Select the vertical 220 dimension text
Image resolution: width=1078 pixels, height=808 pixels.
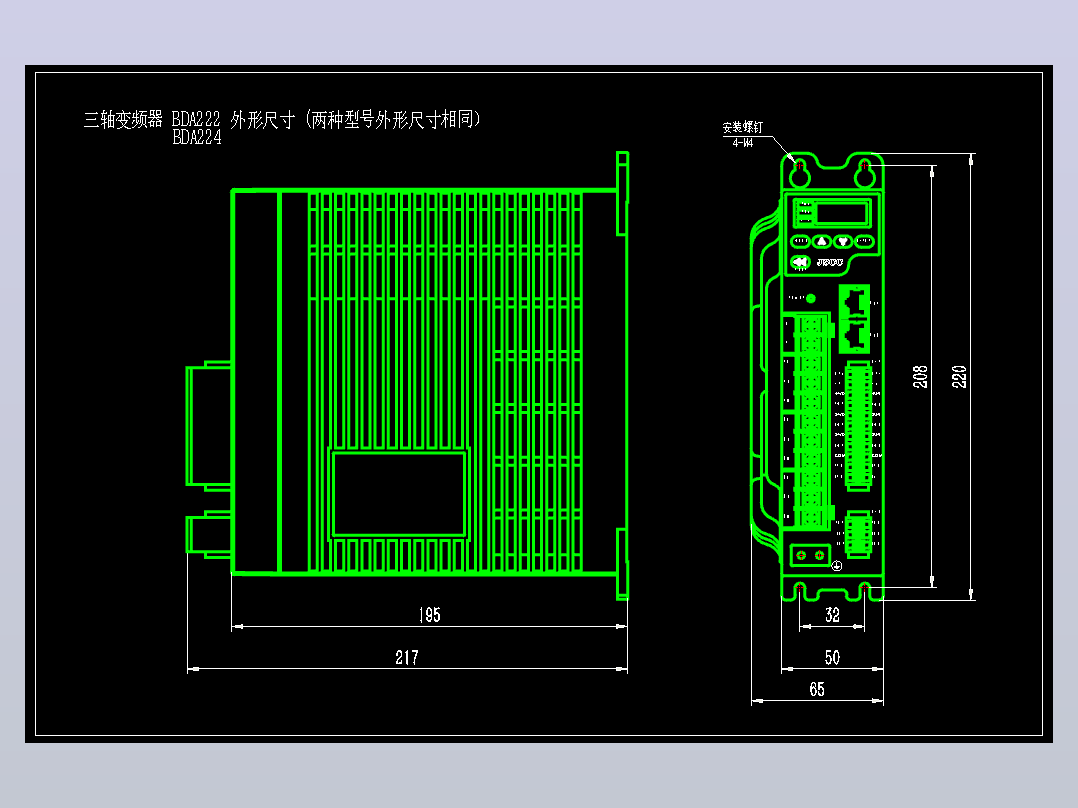959,377
